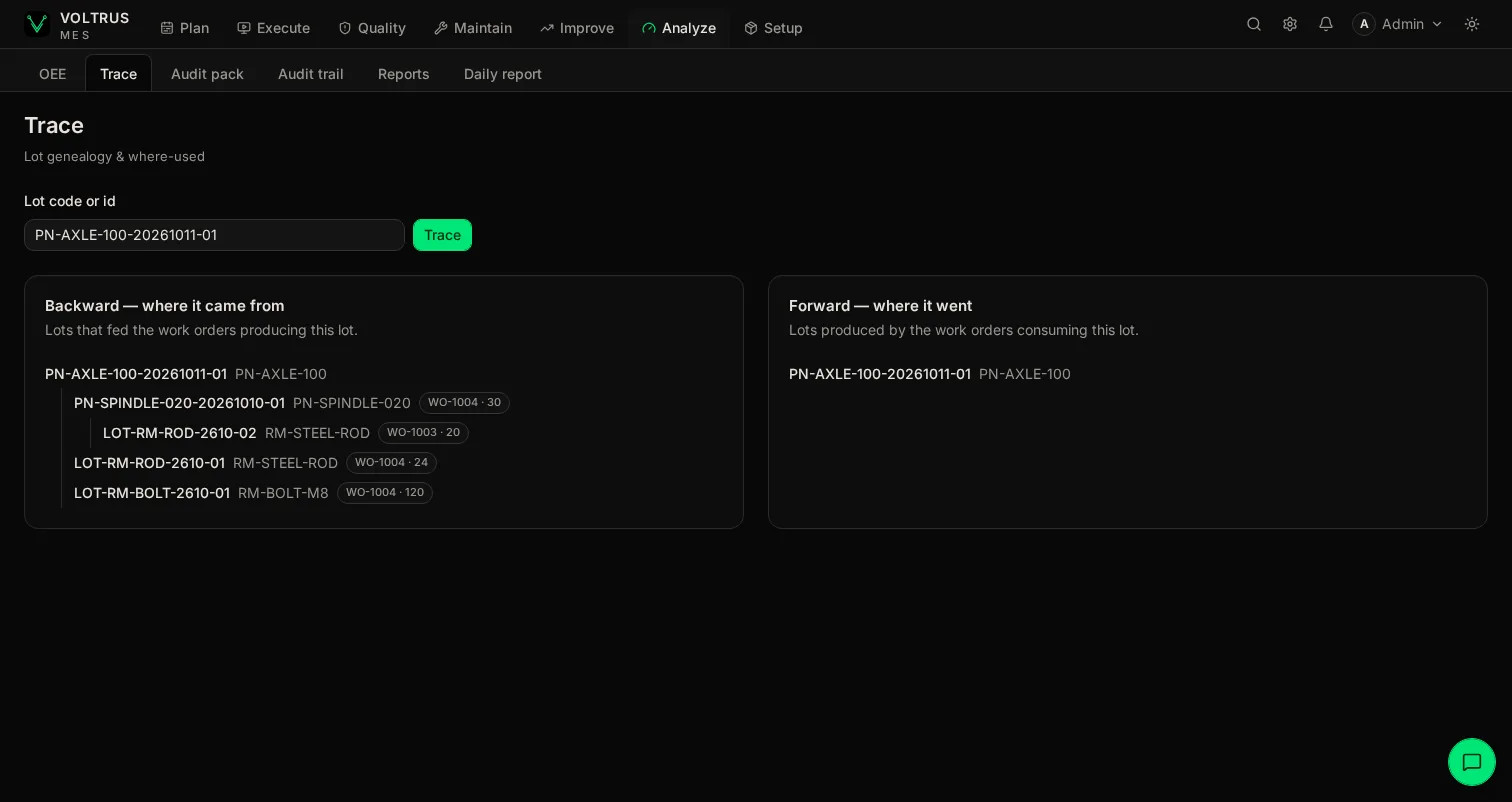
Task: Click the WO-1004 · 30 badge
Action: tap(464, 403)
